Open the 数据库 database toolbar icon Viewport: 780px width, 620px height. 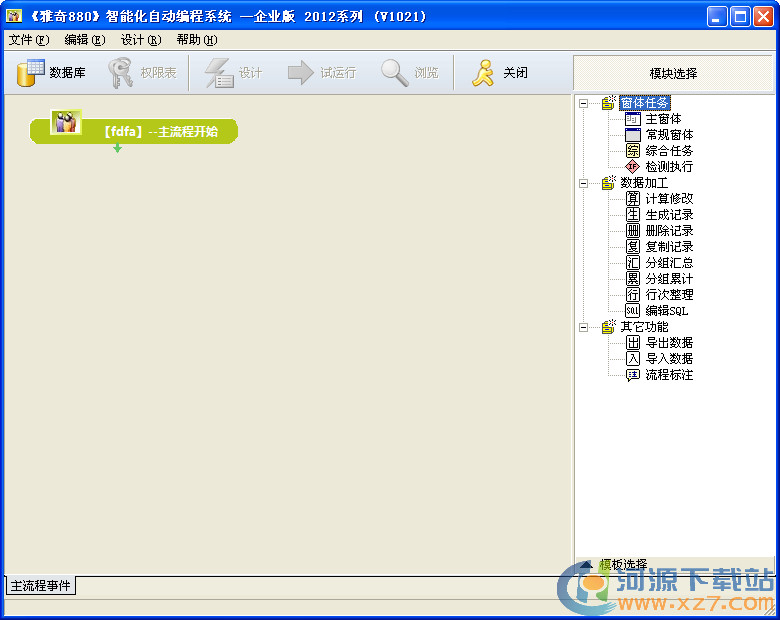pyautogui.click(x=30, y=73)
